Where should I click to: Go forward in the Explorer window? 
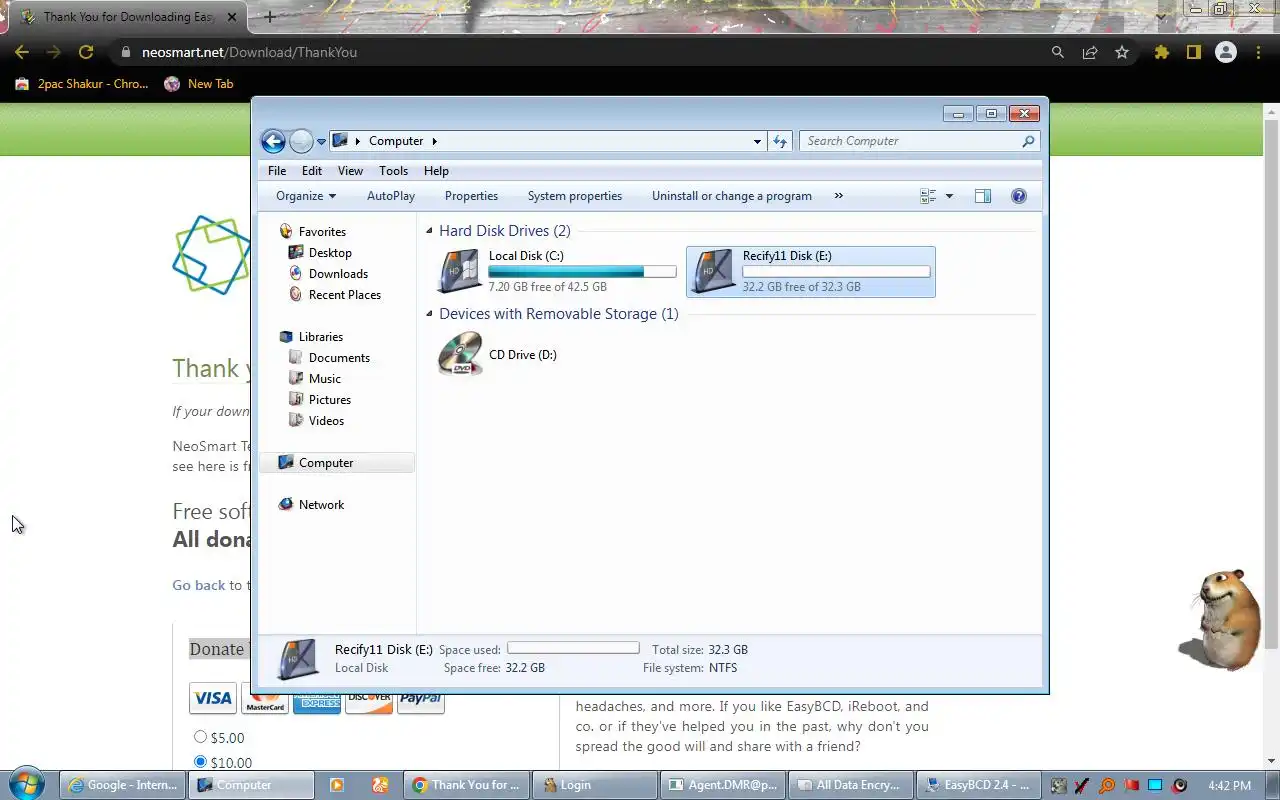click(x=301, y=141)
